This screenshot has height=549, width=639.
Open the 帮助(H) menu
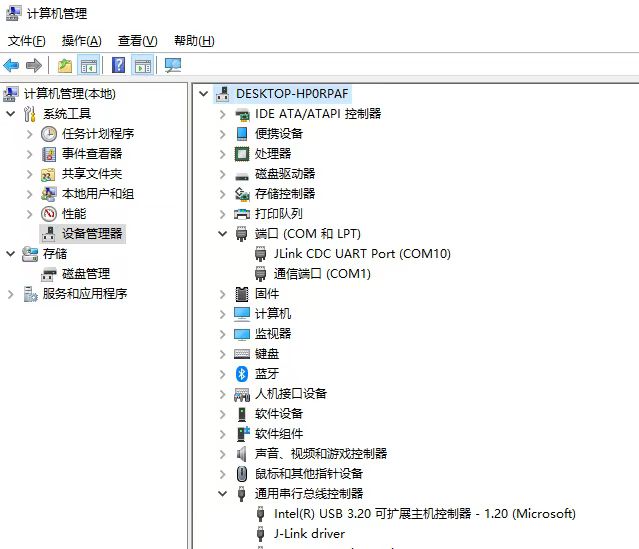click(x=194, y=41)
